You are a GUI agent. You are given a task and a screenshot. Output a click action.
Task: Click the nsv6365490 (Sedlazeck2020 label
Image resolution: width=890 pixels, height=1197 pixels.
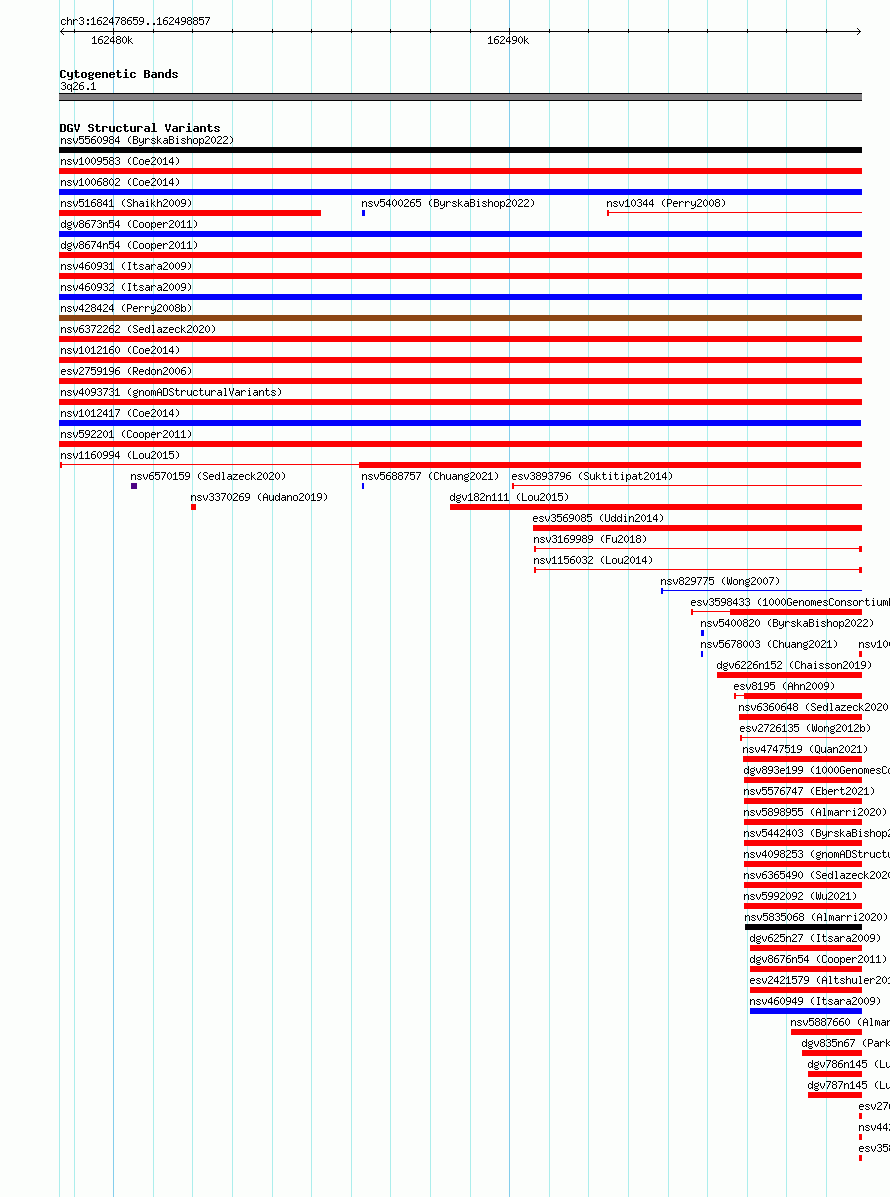[817, 875]
